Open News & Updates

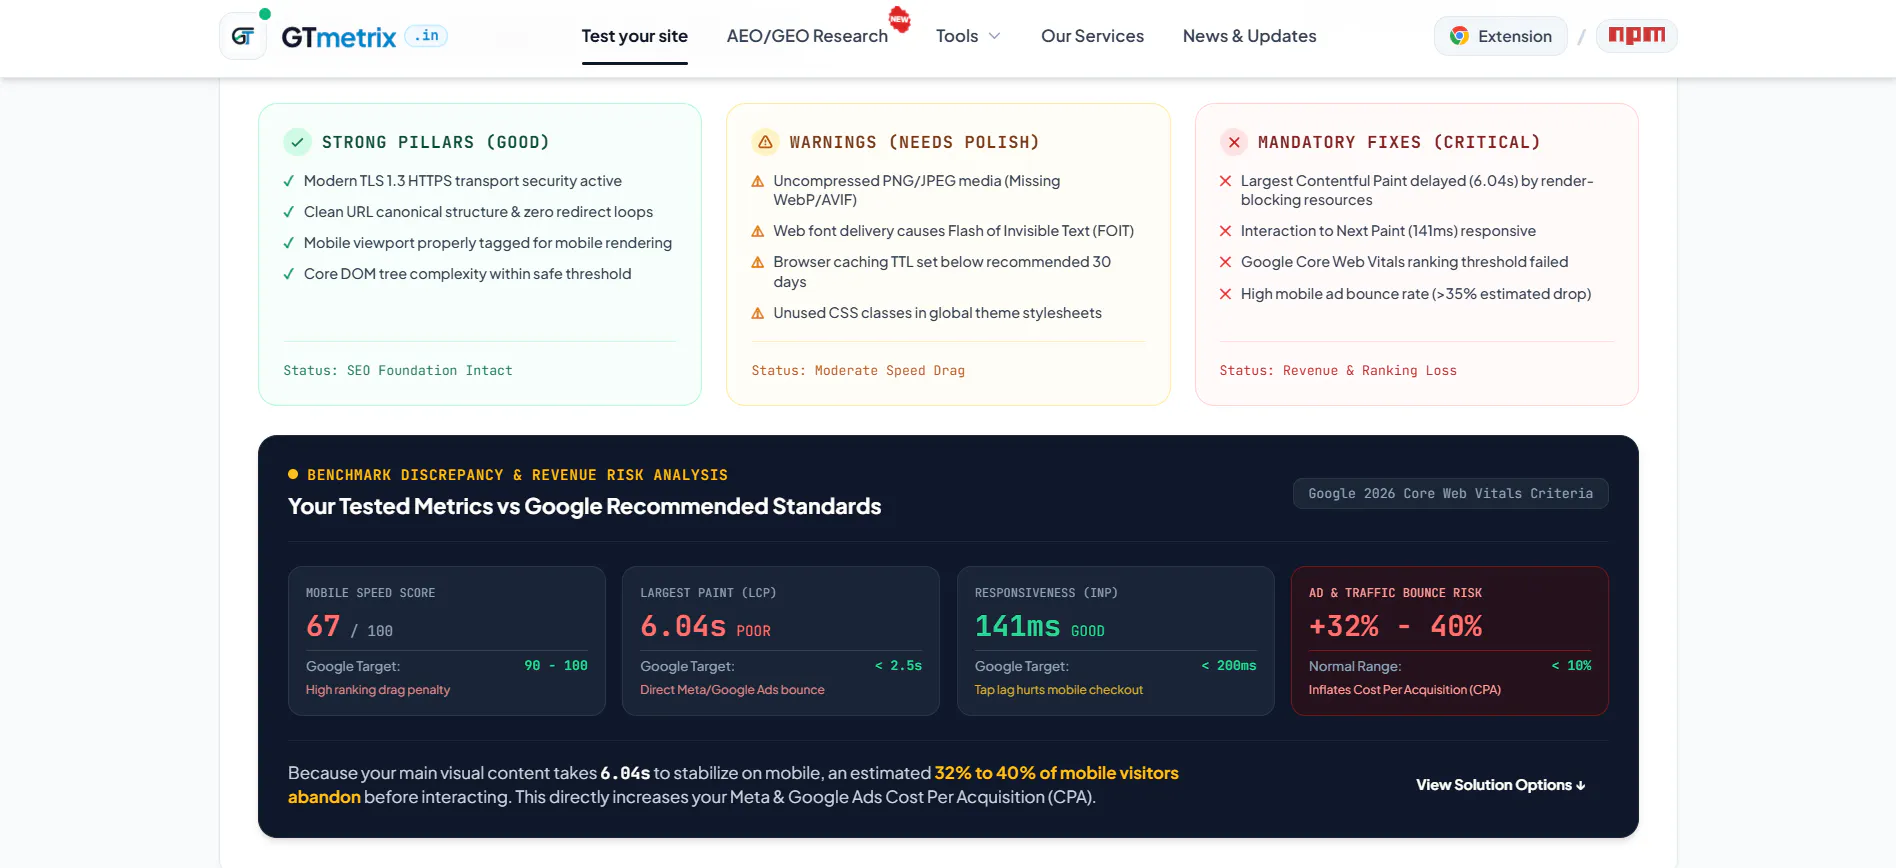coord(1249,36)
